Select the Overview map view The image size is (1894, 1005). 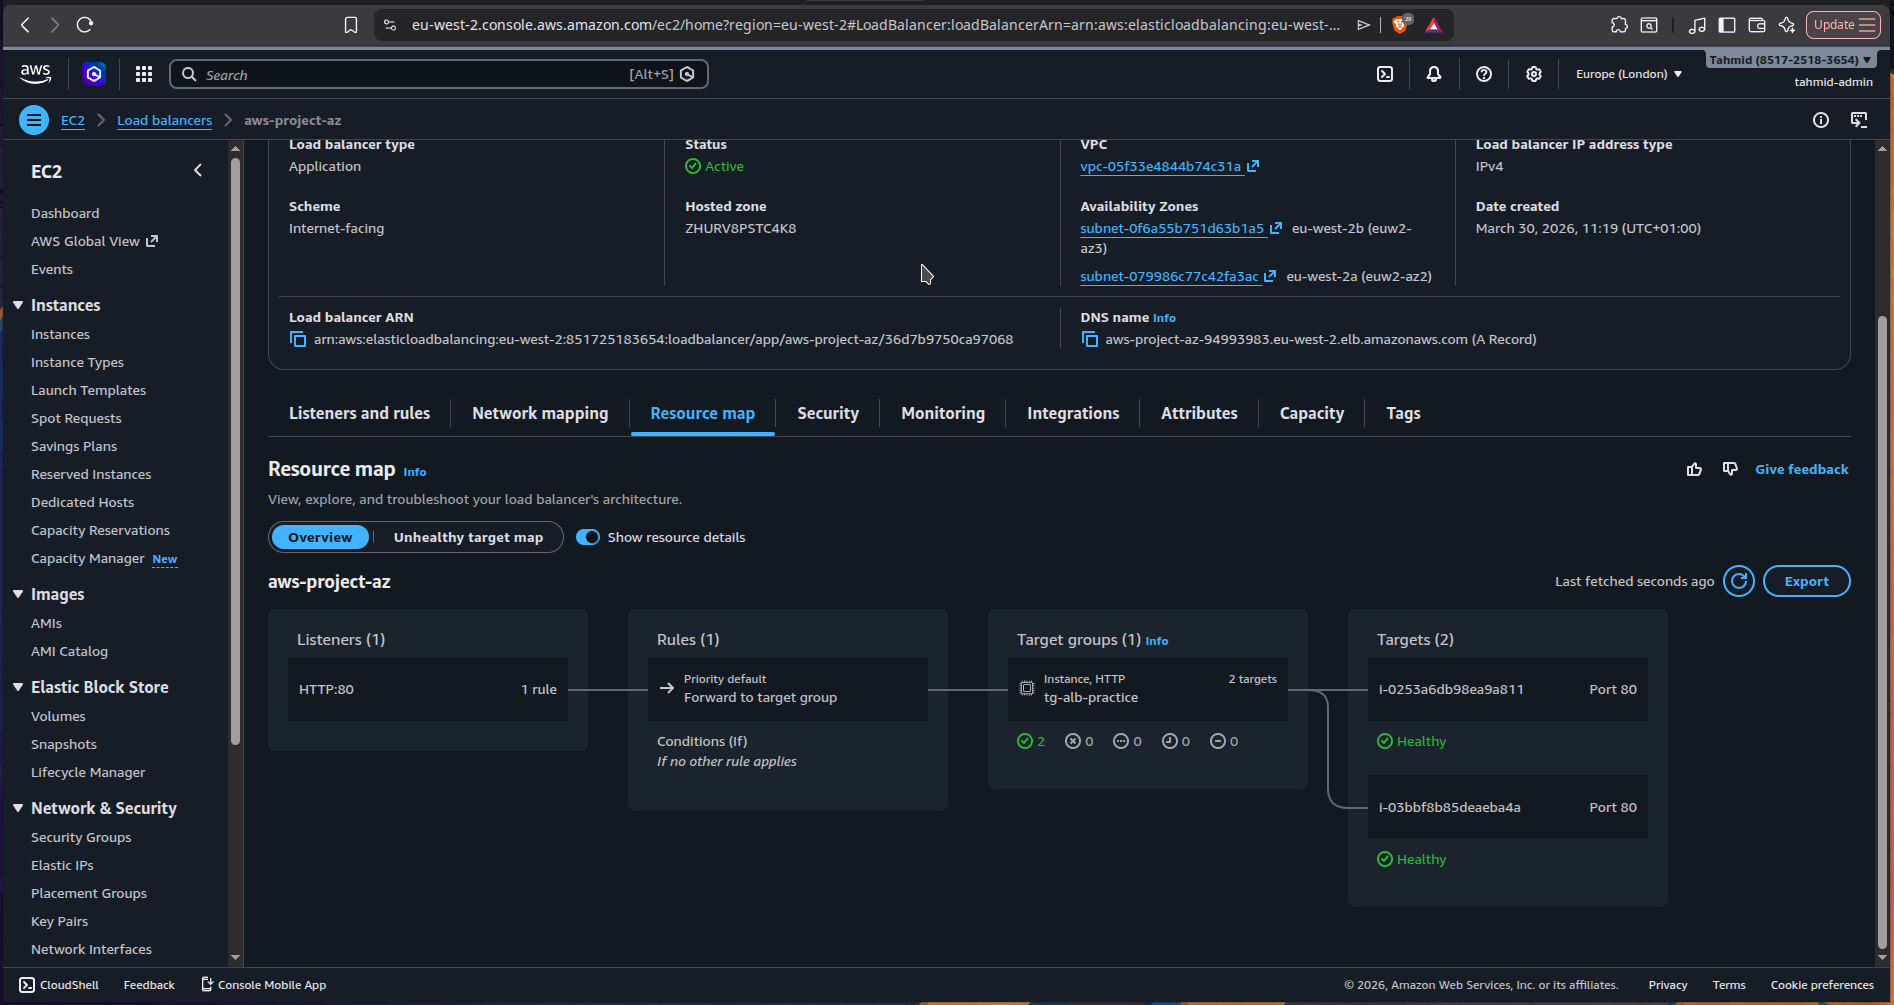pos(320,537)
